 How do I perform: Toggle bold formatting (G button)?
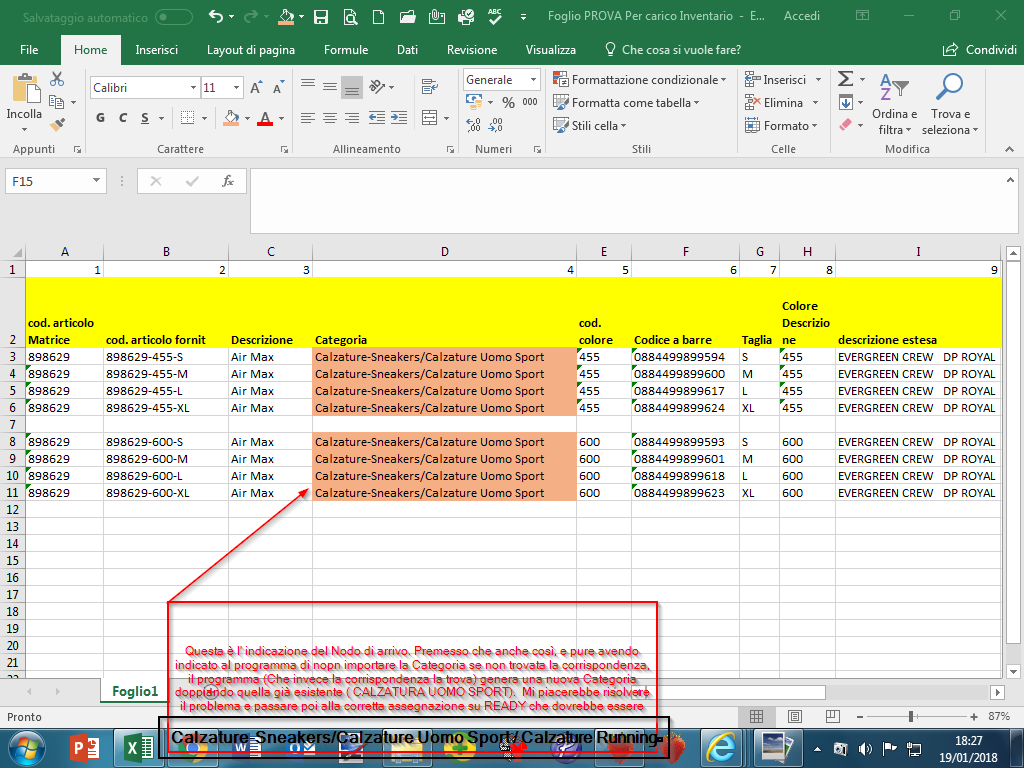101,118
